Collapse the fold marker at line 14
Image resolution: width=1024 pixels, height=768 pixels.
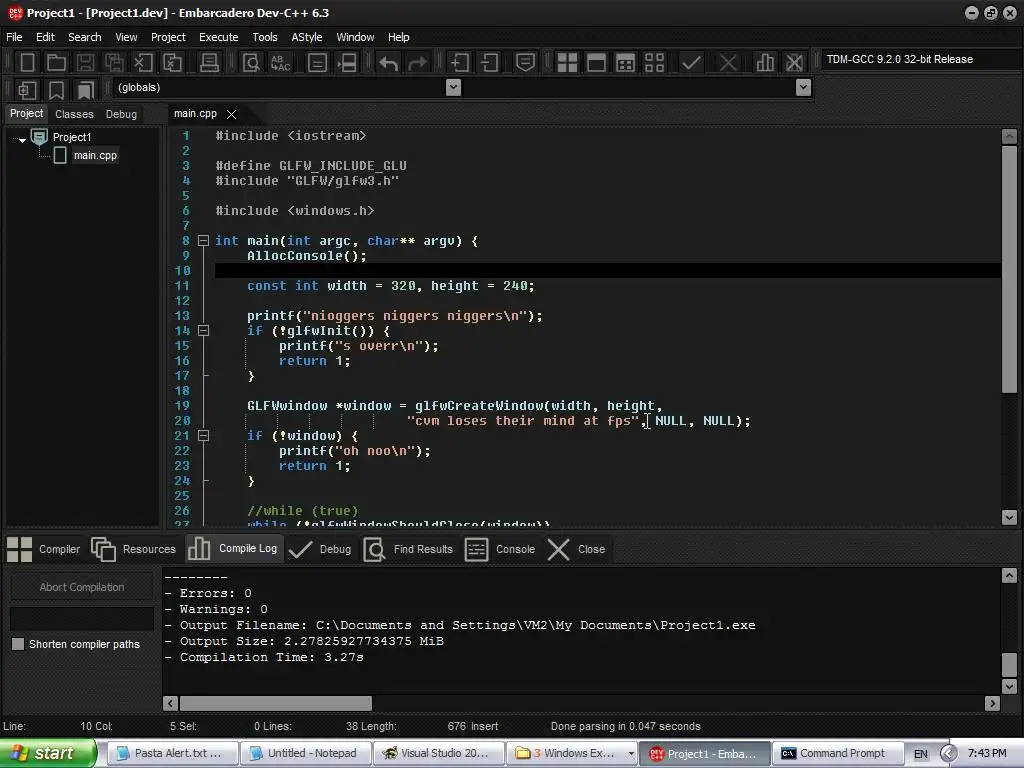pyautogui.click(x=203, y=330)
